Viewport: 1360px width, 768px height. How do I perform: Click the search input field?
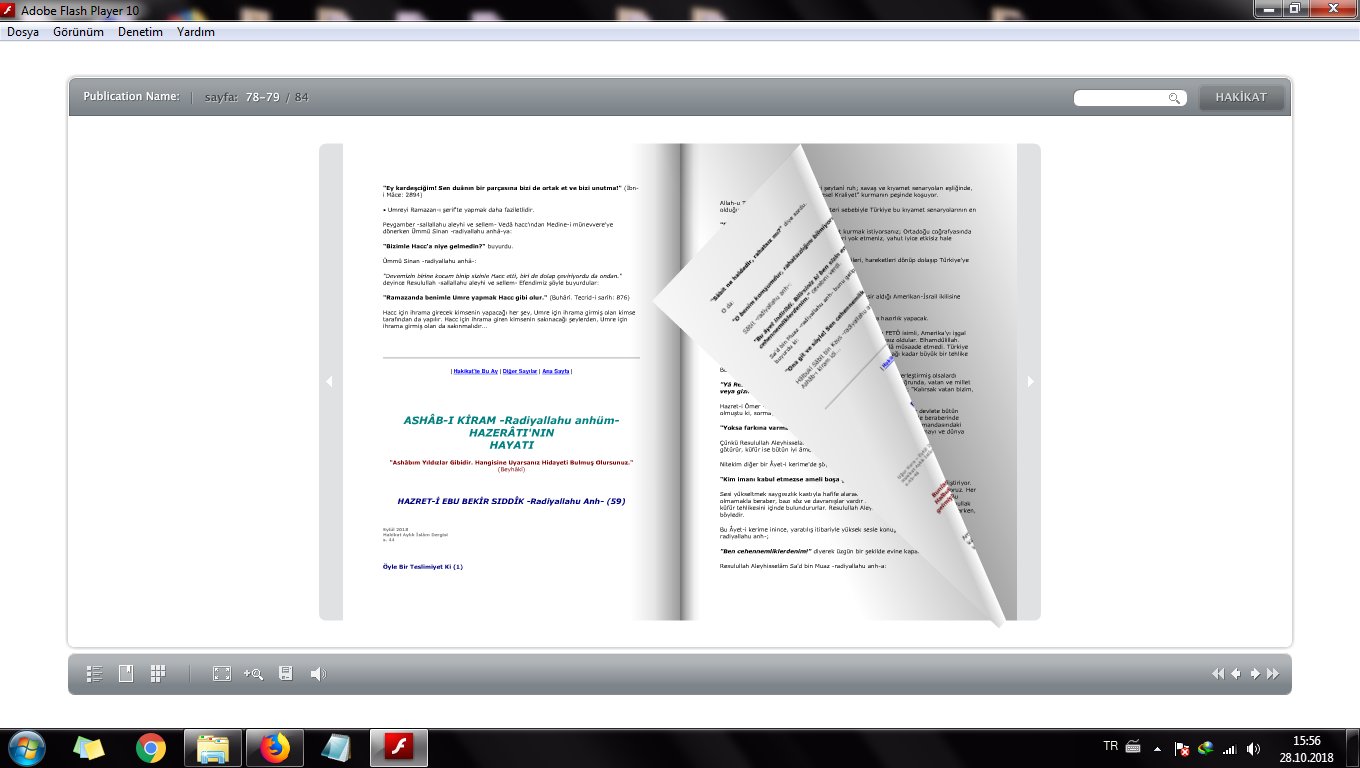tap(1120, 98)
